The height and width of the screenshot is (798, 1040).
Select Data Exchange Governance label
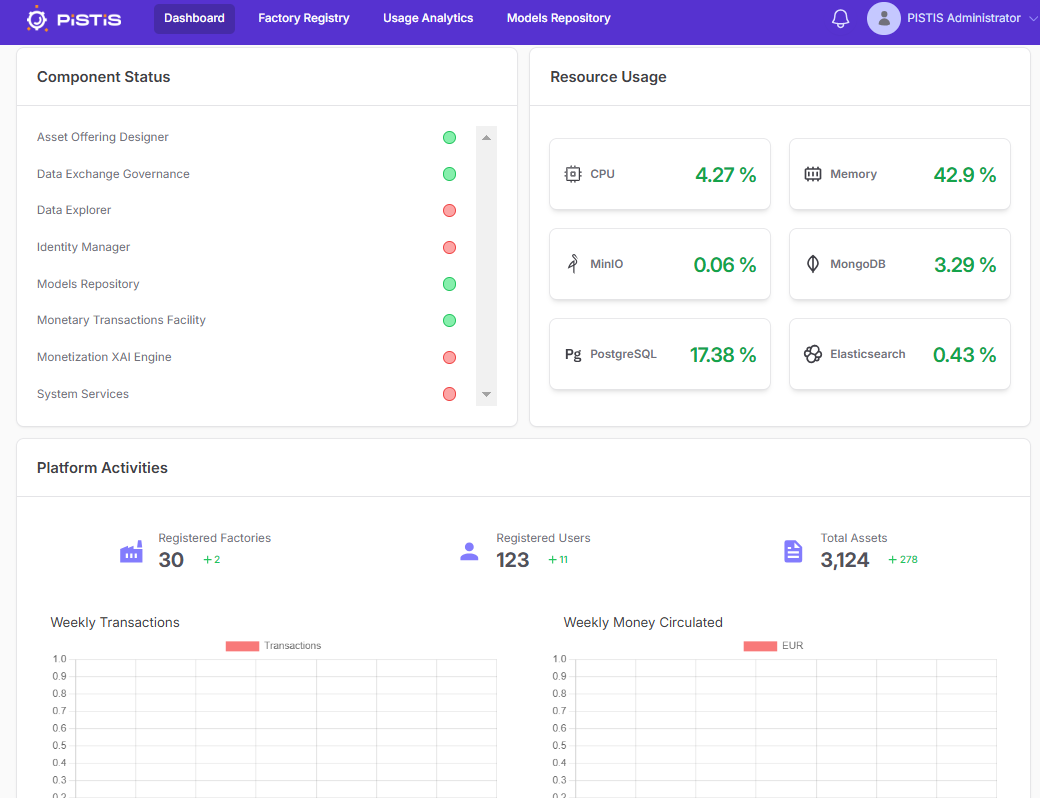coord(113,174)
